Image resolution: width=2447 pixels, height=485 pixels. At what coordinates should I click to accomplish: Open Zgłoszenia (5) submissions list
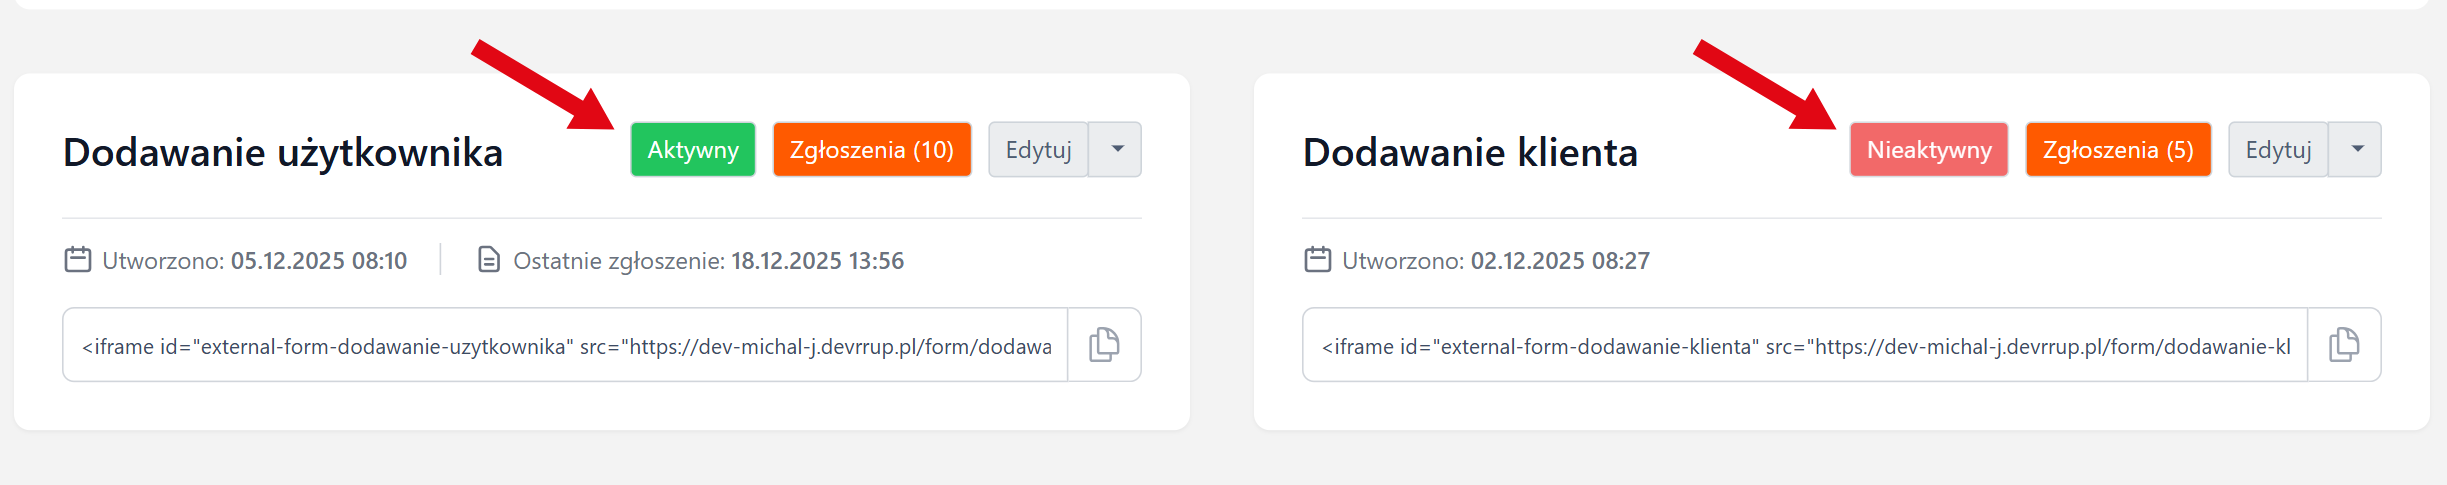click(2118, 150)
